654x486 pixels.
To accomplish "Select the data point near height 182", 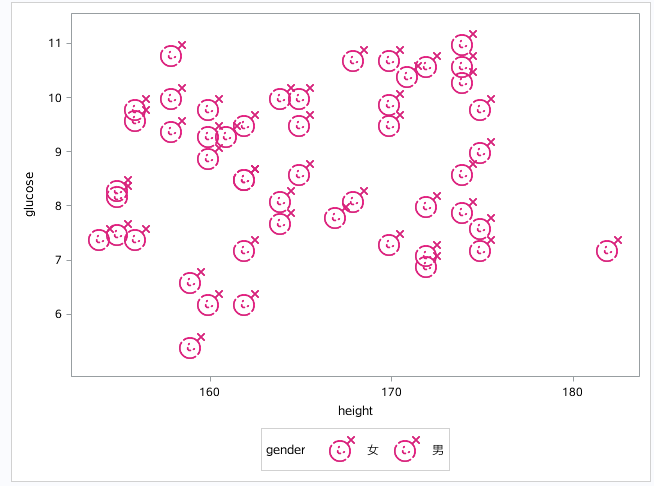I will click(x=607, y=250).
